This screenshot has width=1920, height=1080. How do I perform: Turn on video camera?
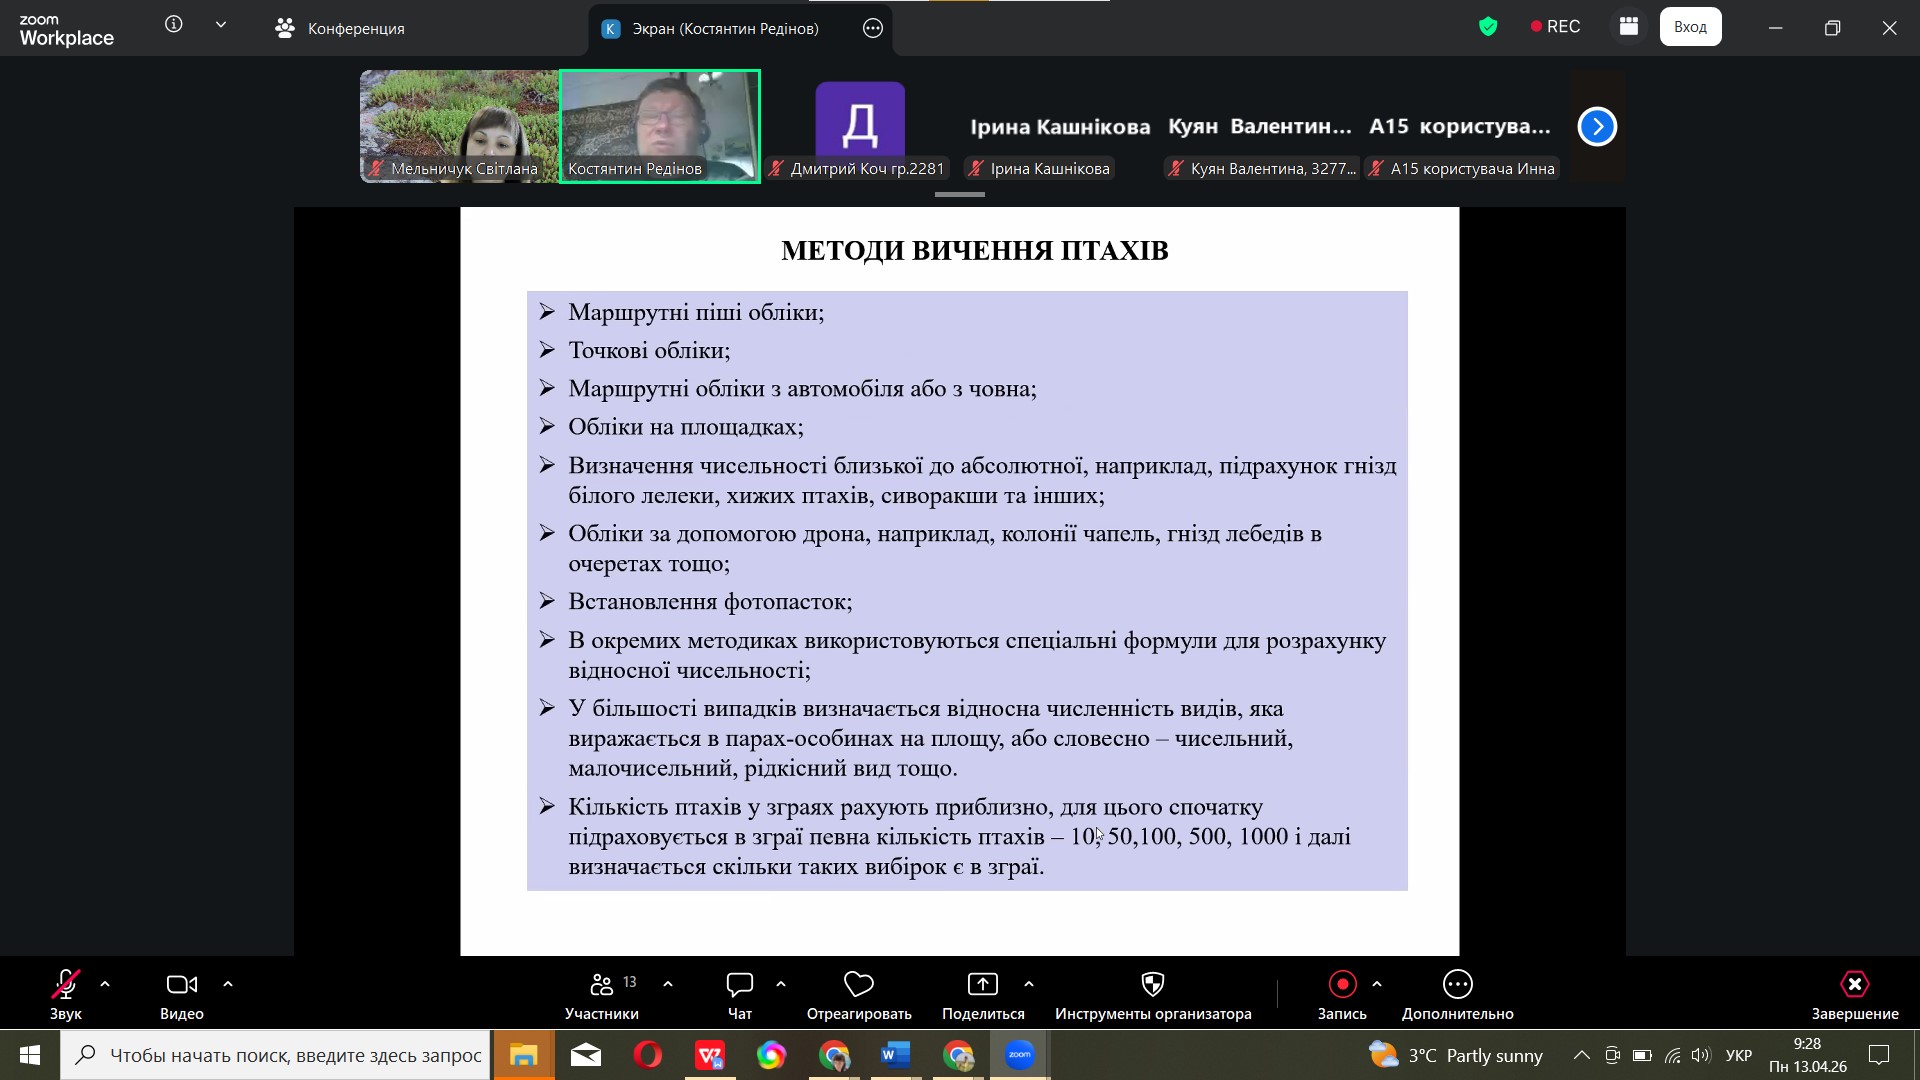(181, 985)
